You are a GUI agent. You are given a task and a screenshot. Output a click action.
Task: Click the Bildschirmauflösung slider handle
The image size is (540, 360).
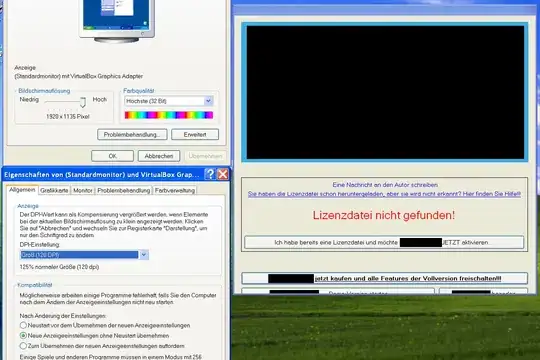click(83, 102)
